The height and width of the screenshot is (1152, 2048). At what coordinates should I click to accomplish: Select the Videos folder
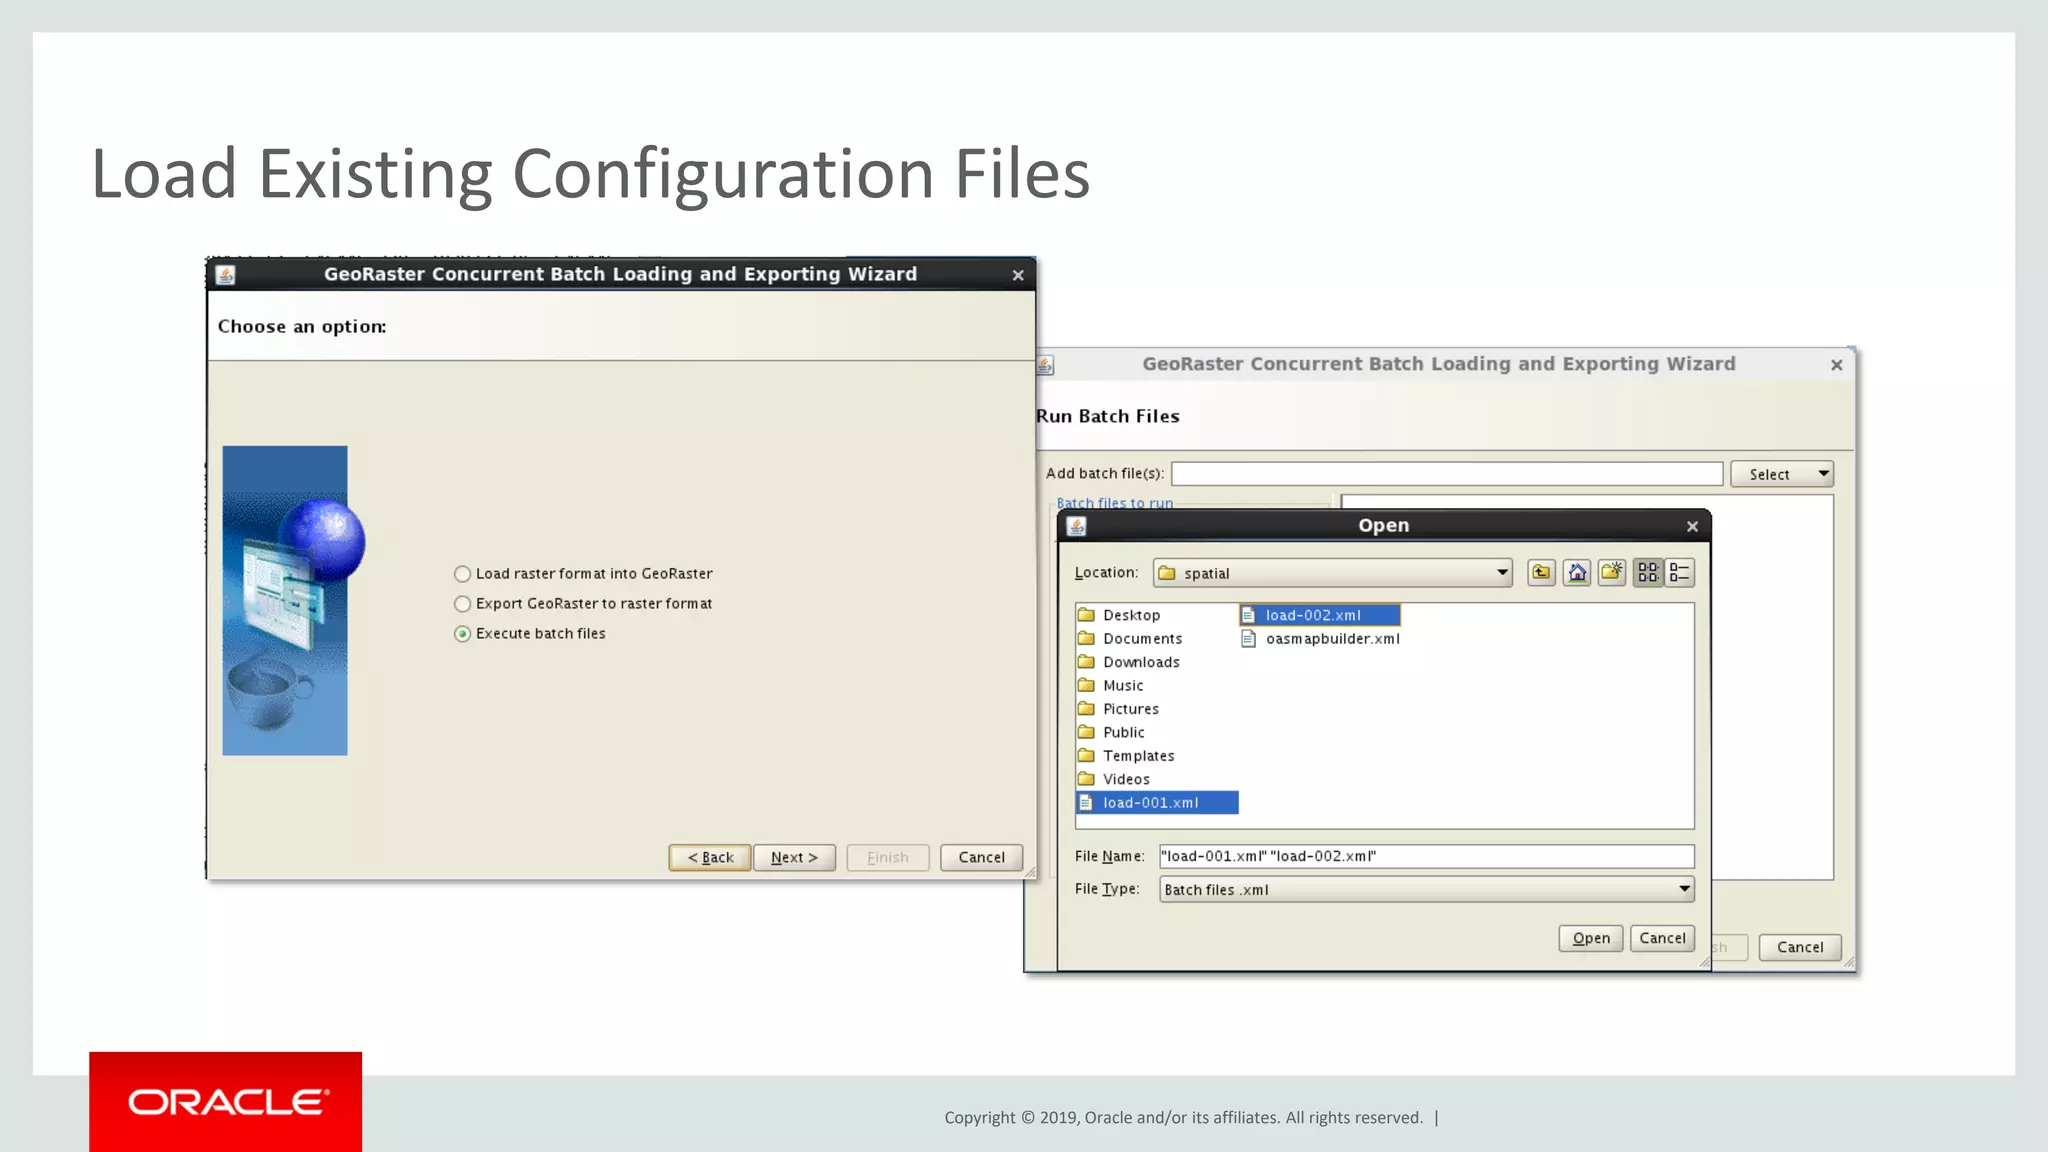1114,779
